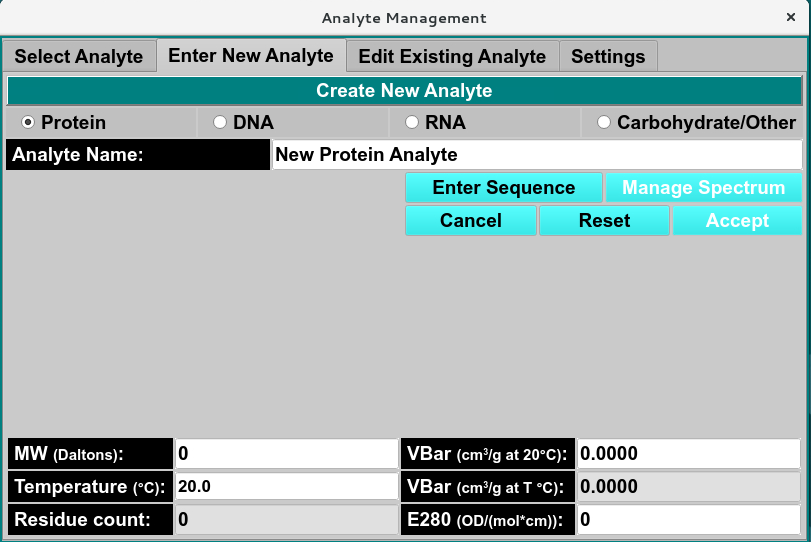
Task: Switch to the Select Analyte tab
Action: click(x=79, y=56)
